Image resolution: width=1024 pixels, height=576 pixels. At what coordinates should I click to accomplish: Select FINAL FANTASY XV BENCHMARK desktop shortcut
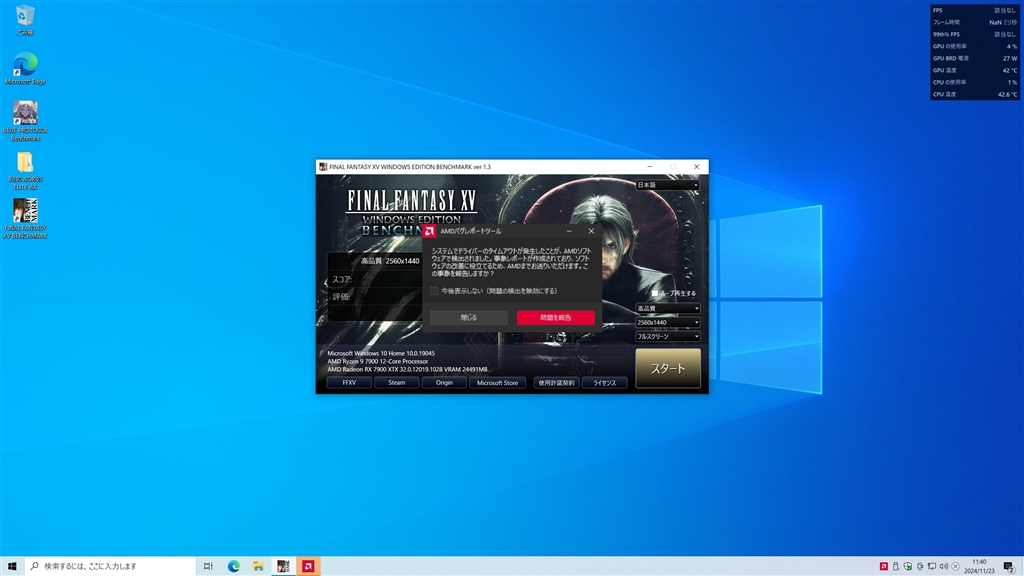(25, 219)
